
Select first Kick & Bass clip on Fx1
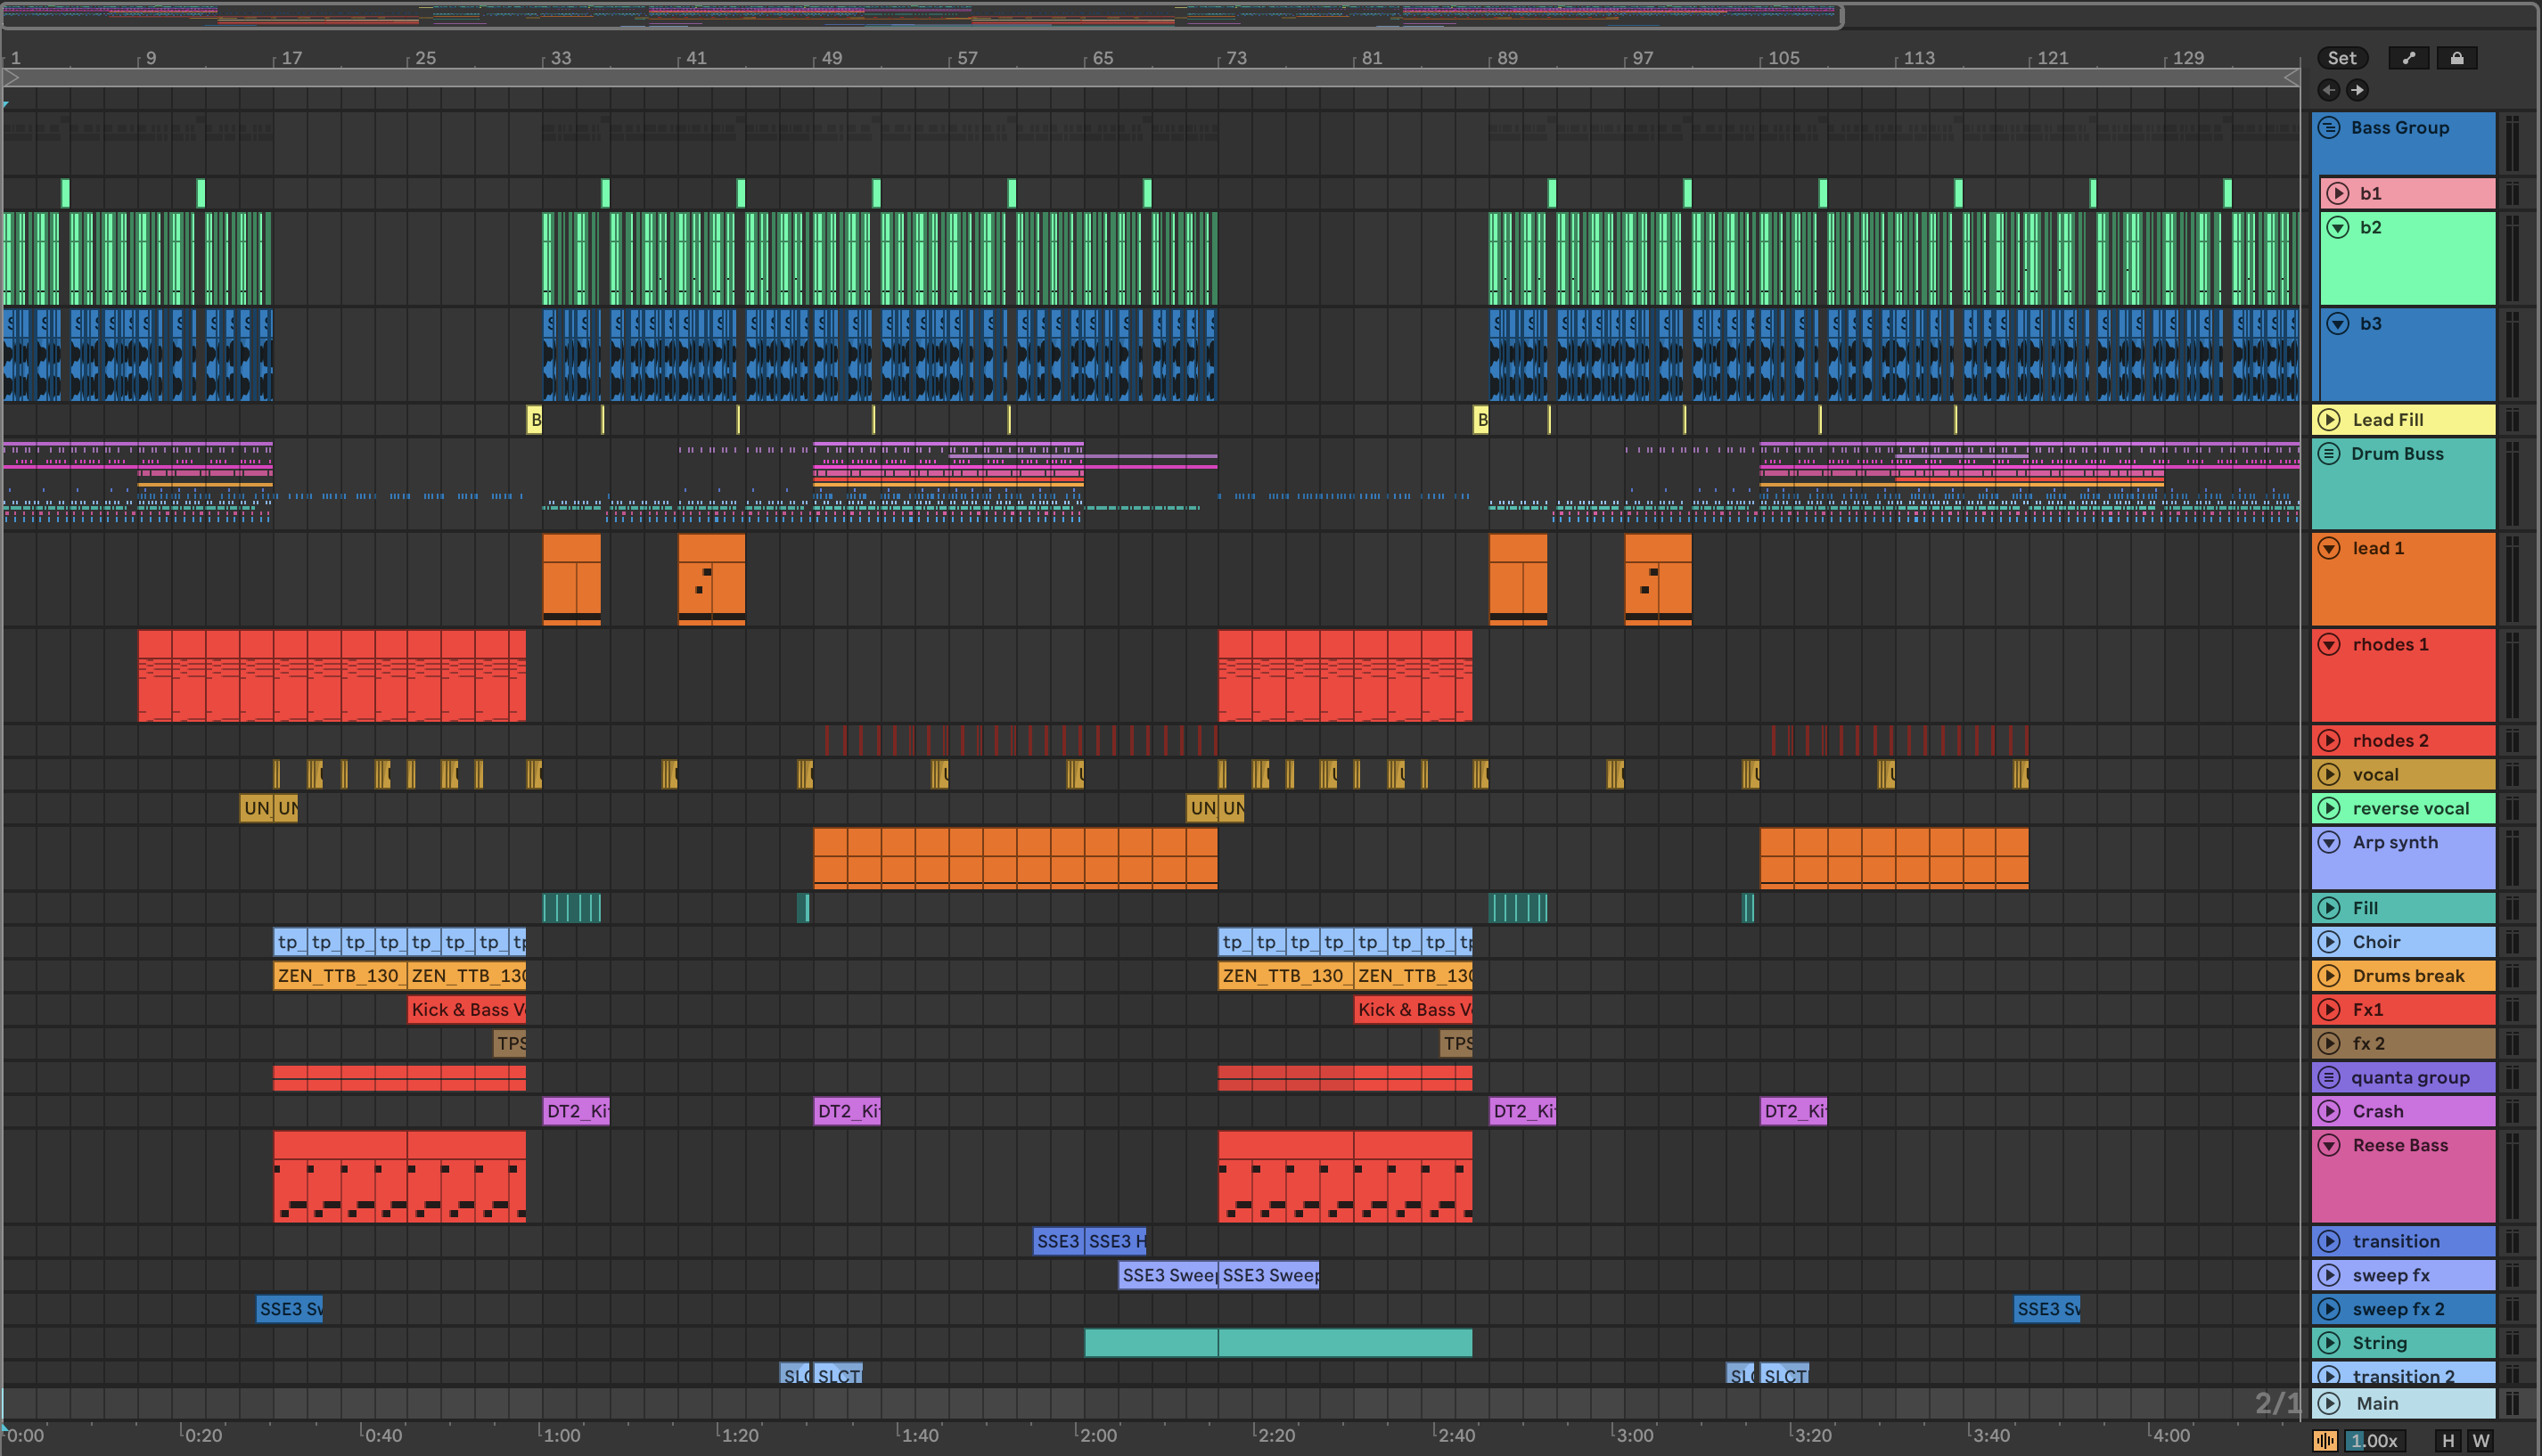[x=467, y=1010]
